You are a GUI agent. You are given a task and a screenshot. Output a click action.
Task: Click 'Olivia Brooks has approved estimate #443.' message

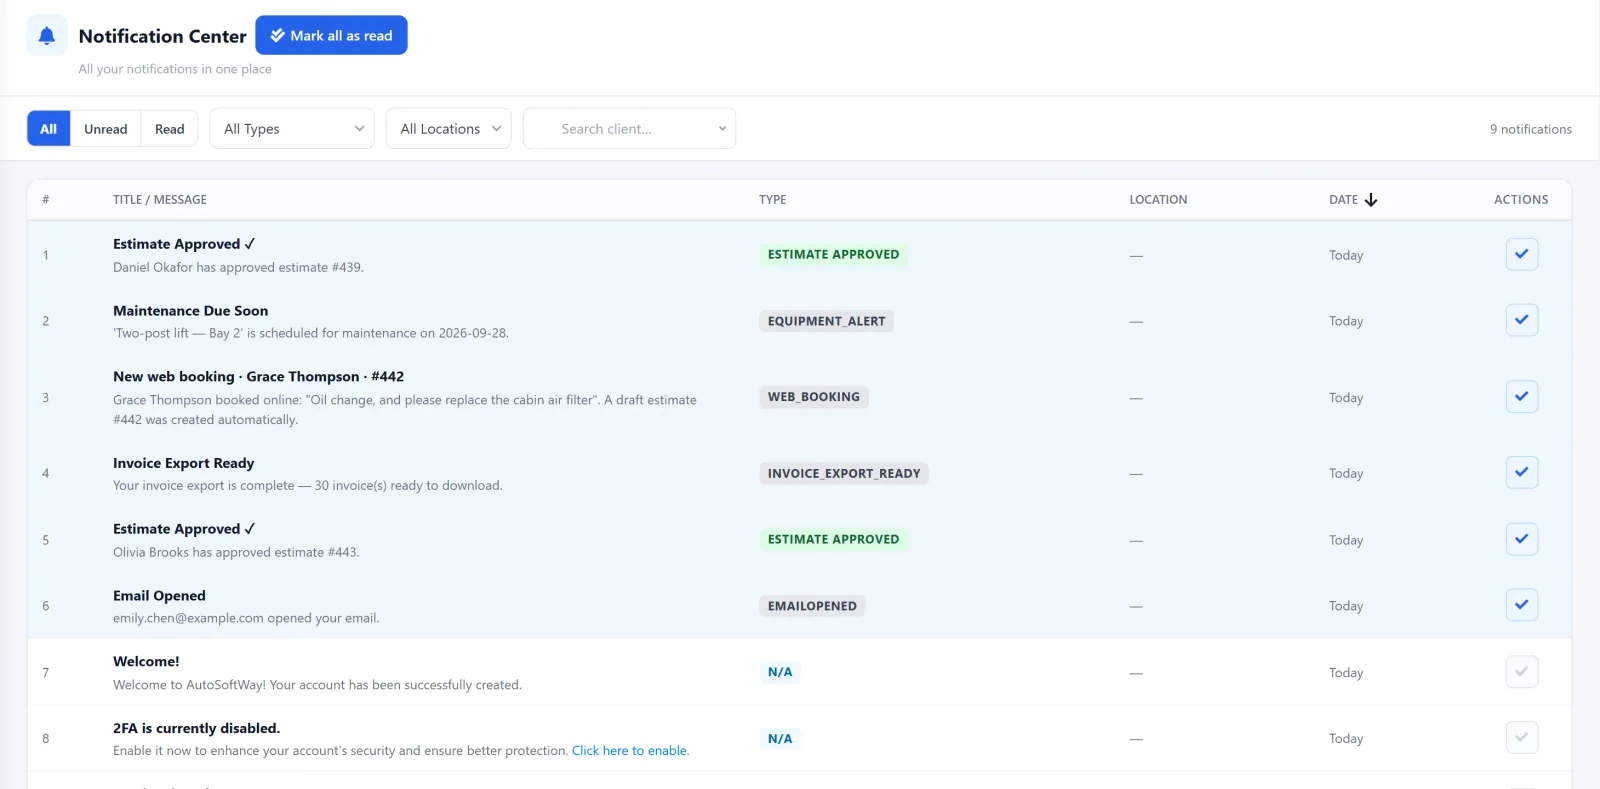pyautogui.click(x=236, y=552)
